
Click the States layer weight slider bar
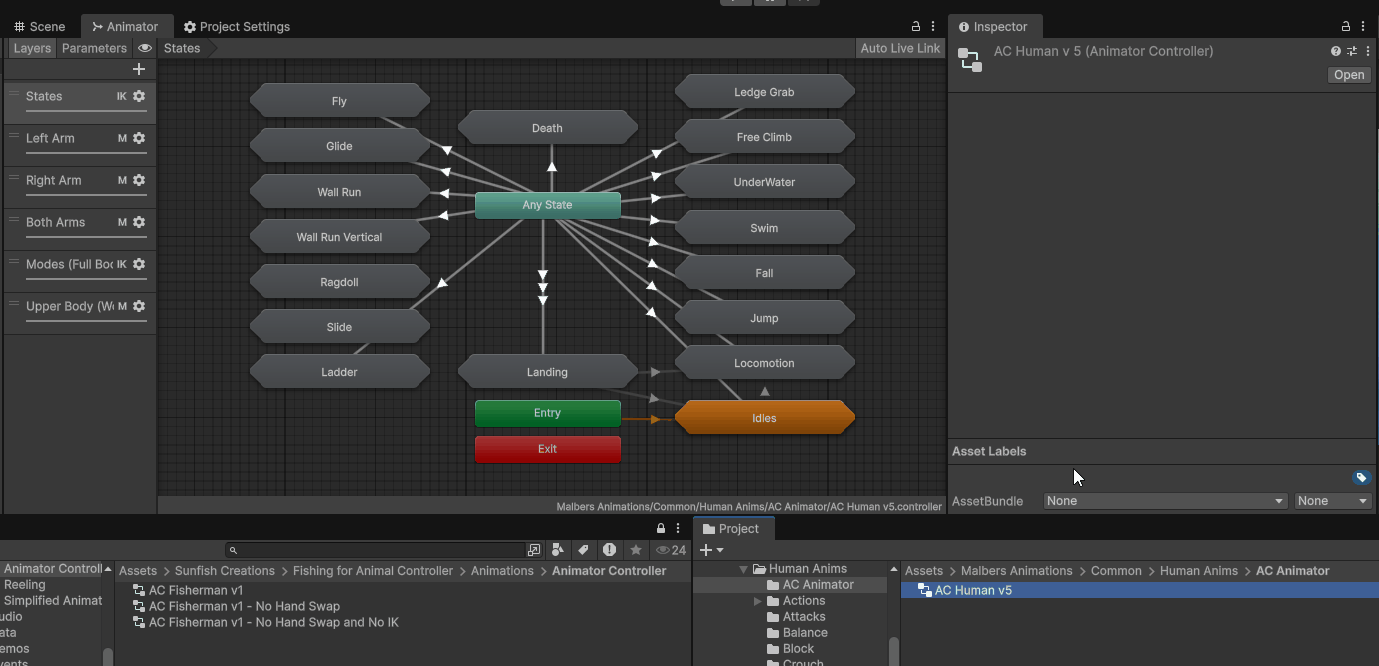[86, 111]
